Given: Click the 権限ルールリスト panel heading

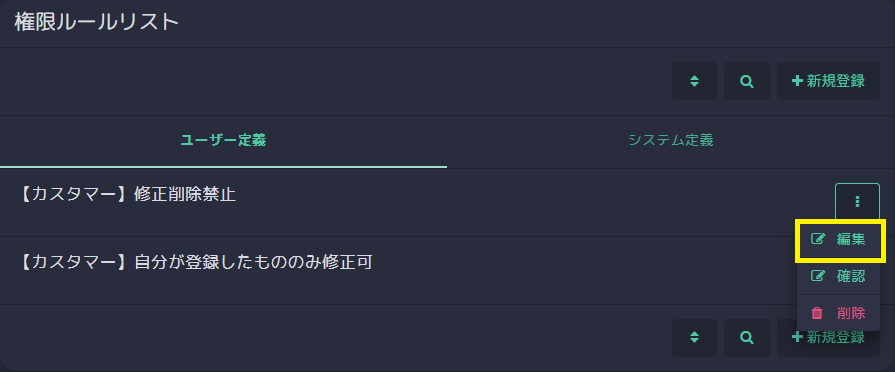Looking at the screenshot, I should (x=97, y=22).
